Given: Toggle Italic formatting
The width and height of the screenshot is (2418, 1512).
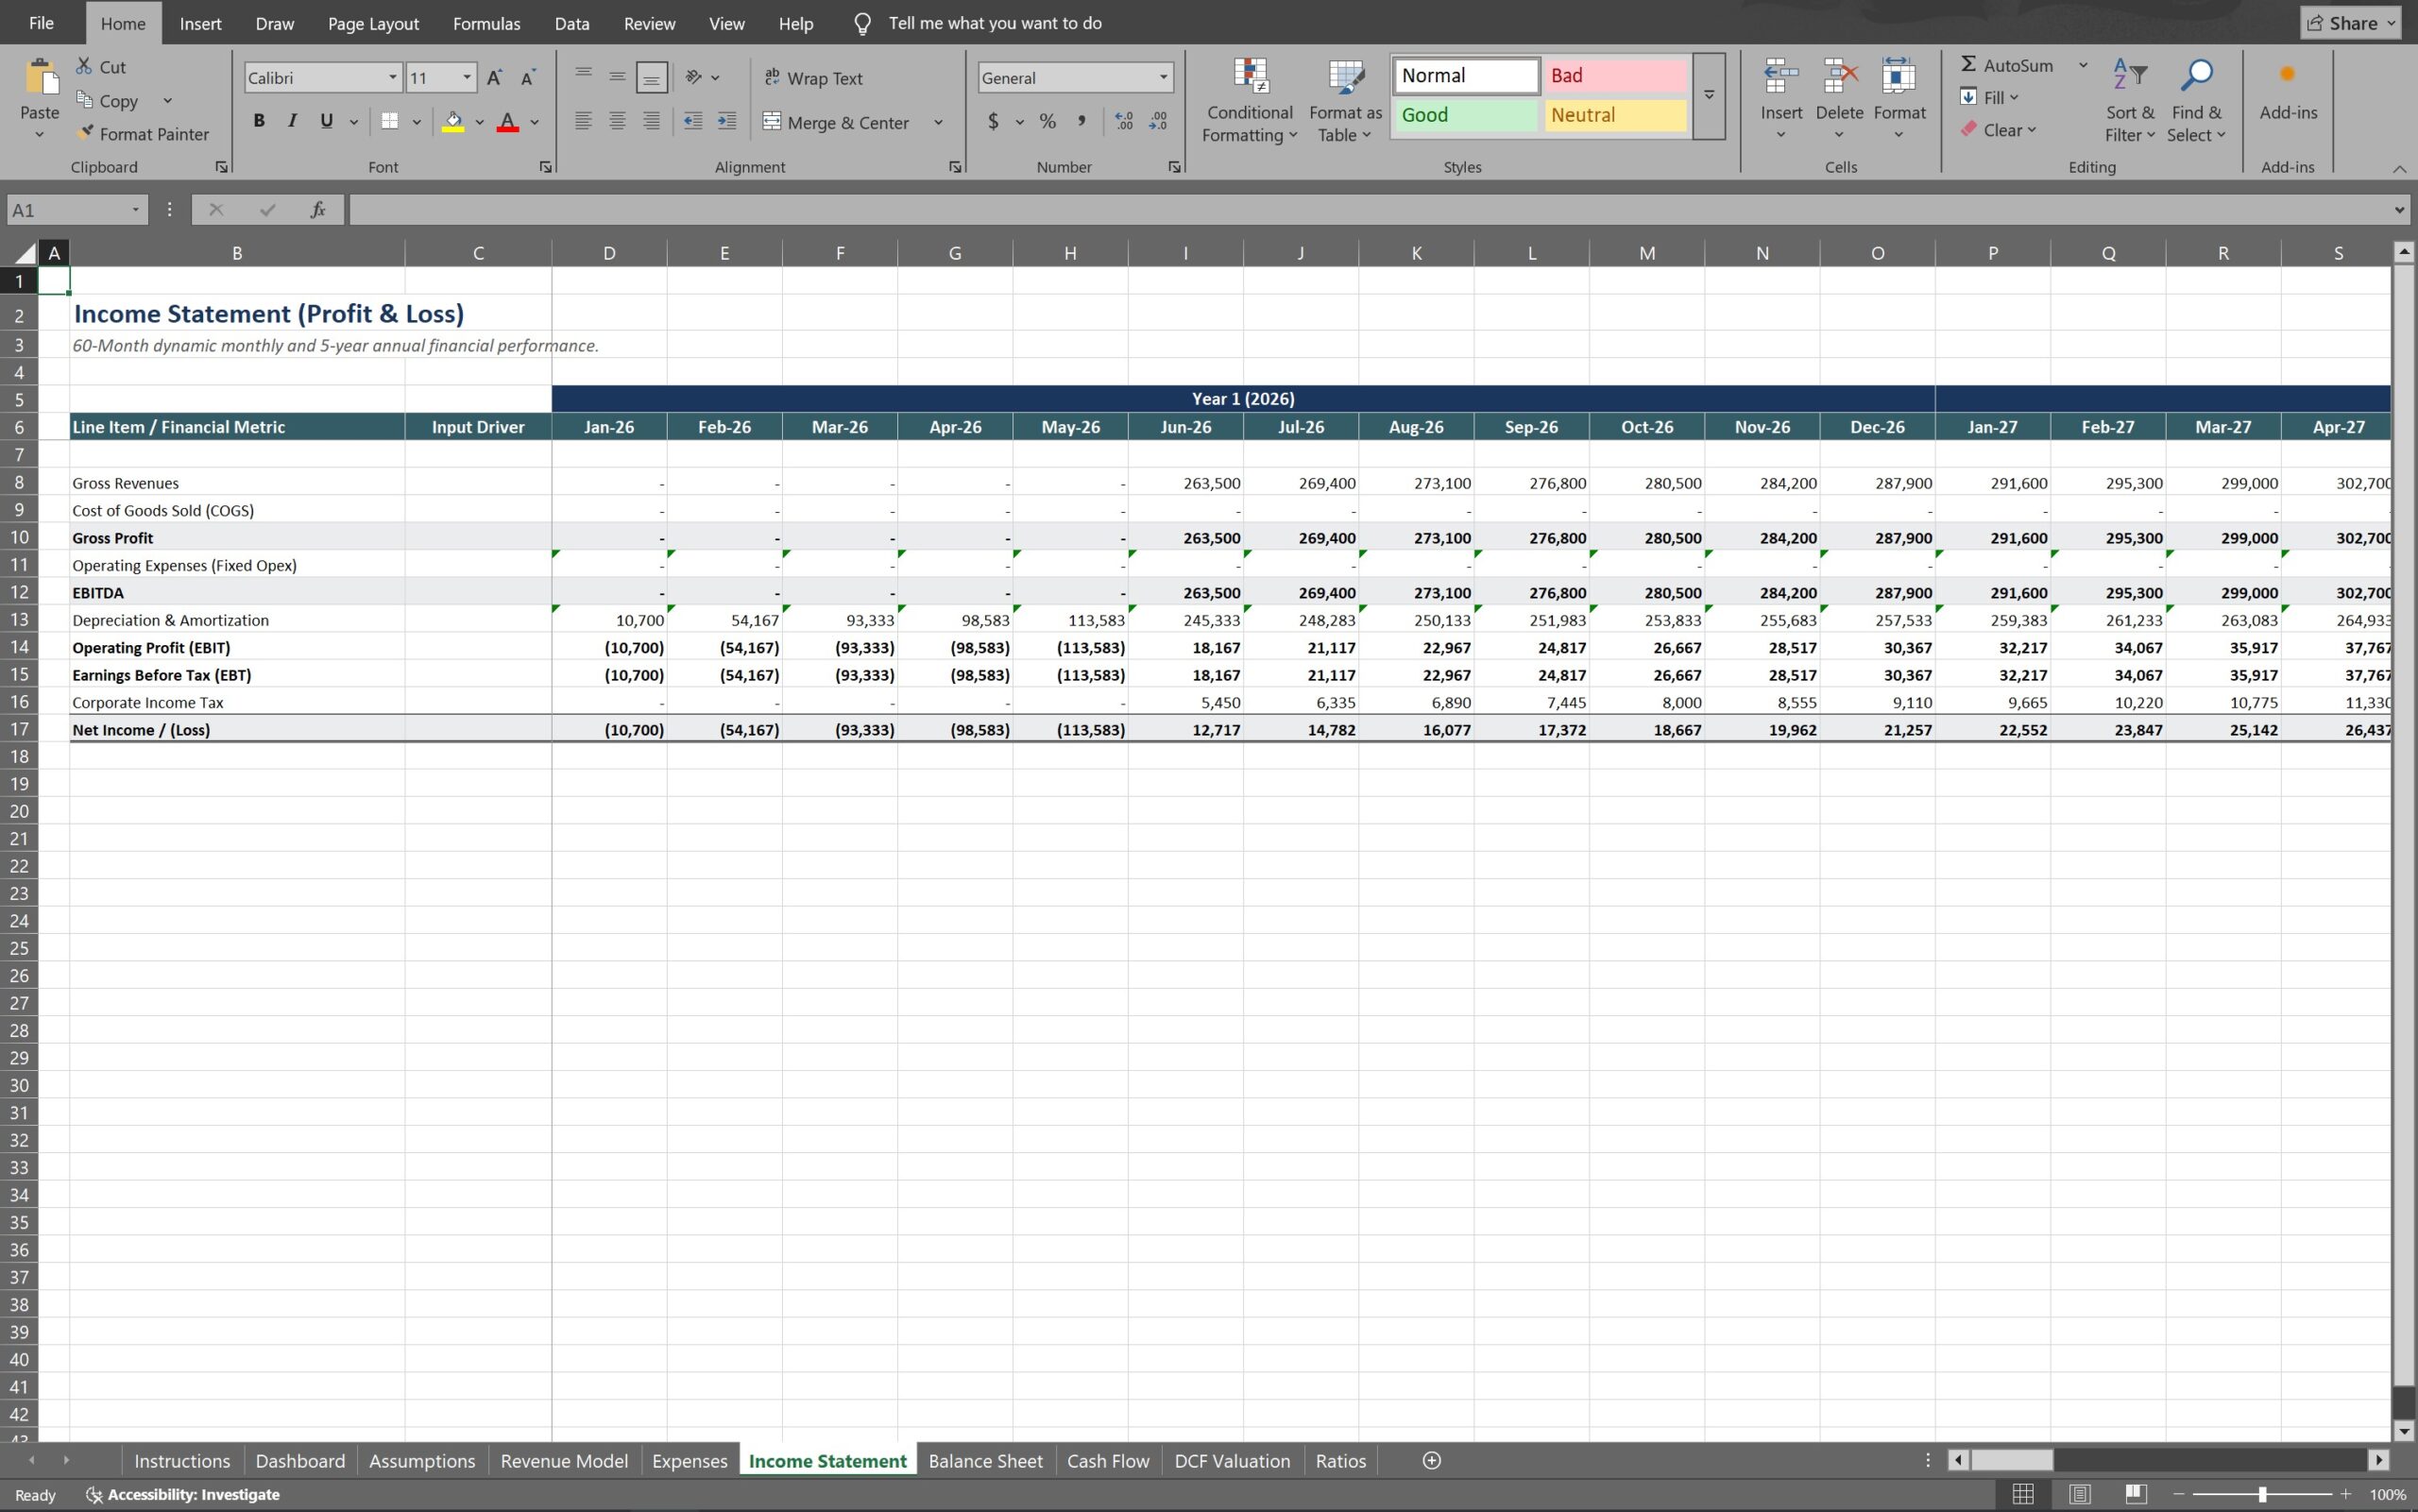Looking at the screenshot, I should [x=292, y=121].
